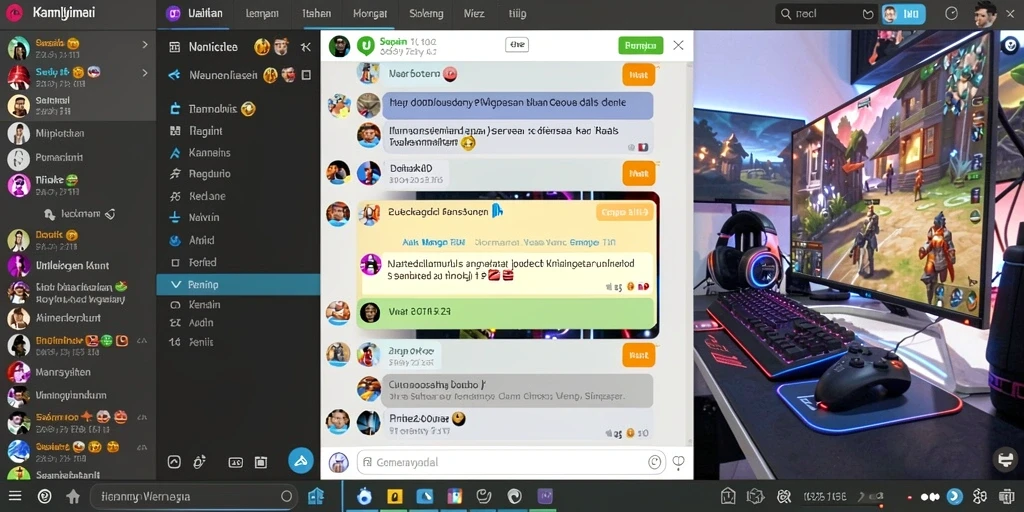
Task: Click the taskbar search field
Action: coord(193,496)
